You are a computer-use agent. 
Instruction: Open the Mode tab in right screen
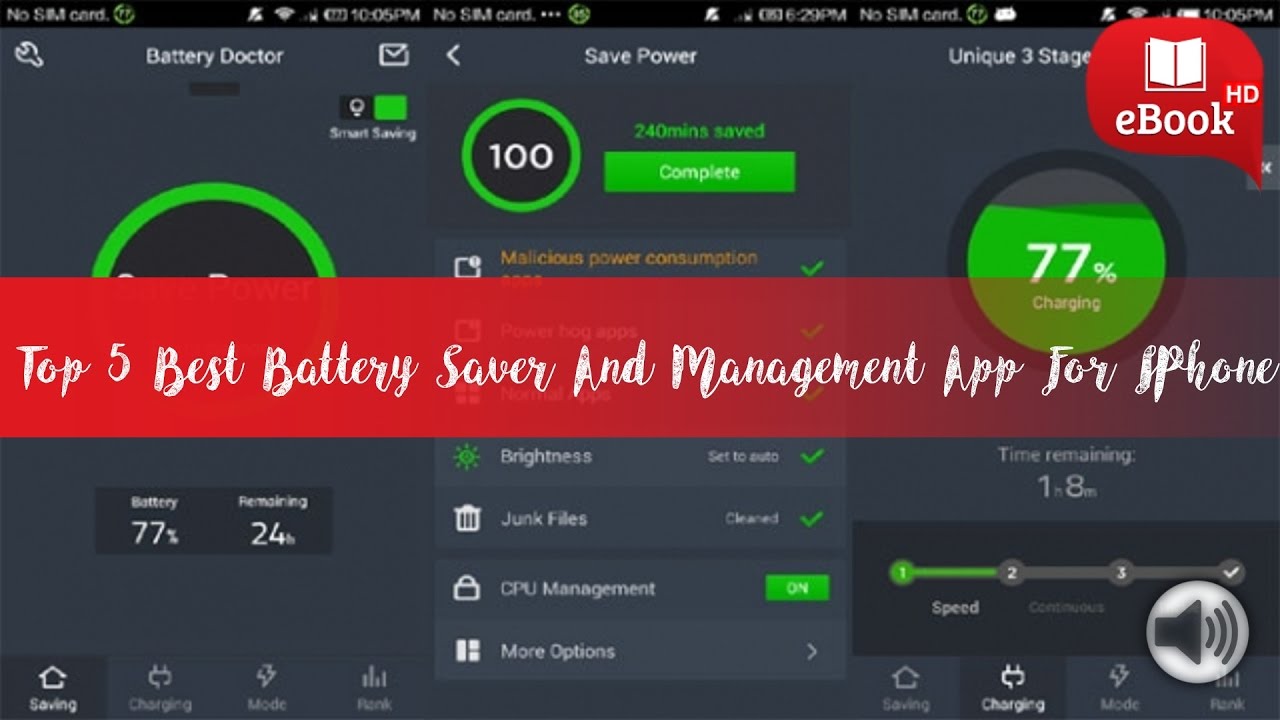[x=1119, y=688]
